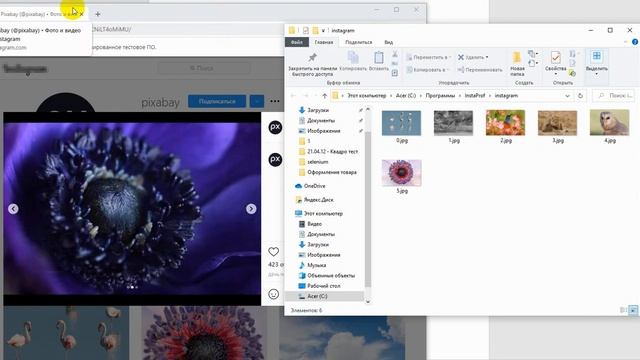The height and width of the screenshot is (360, 640).
Task: Open Explorer help question mark icon
Action: coord(635,42)
